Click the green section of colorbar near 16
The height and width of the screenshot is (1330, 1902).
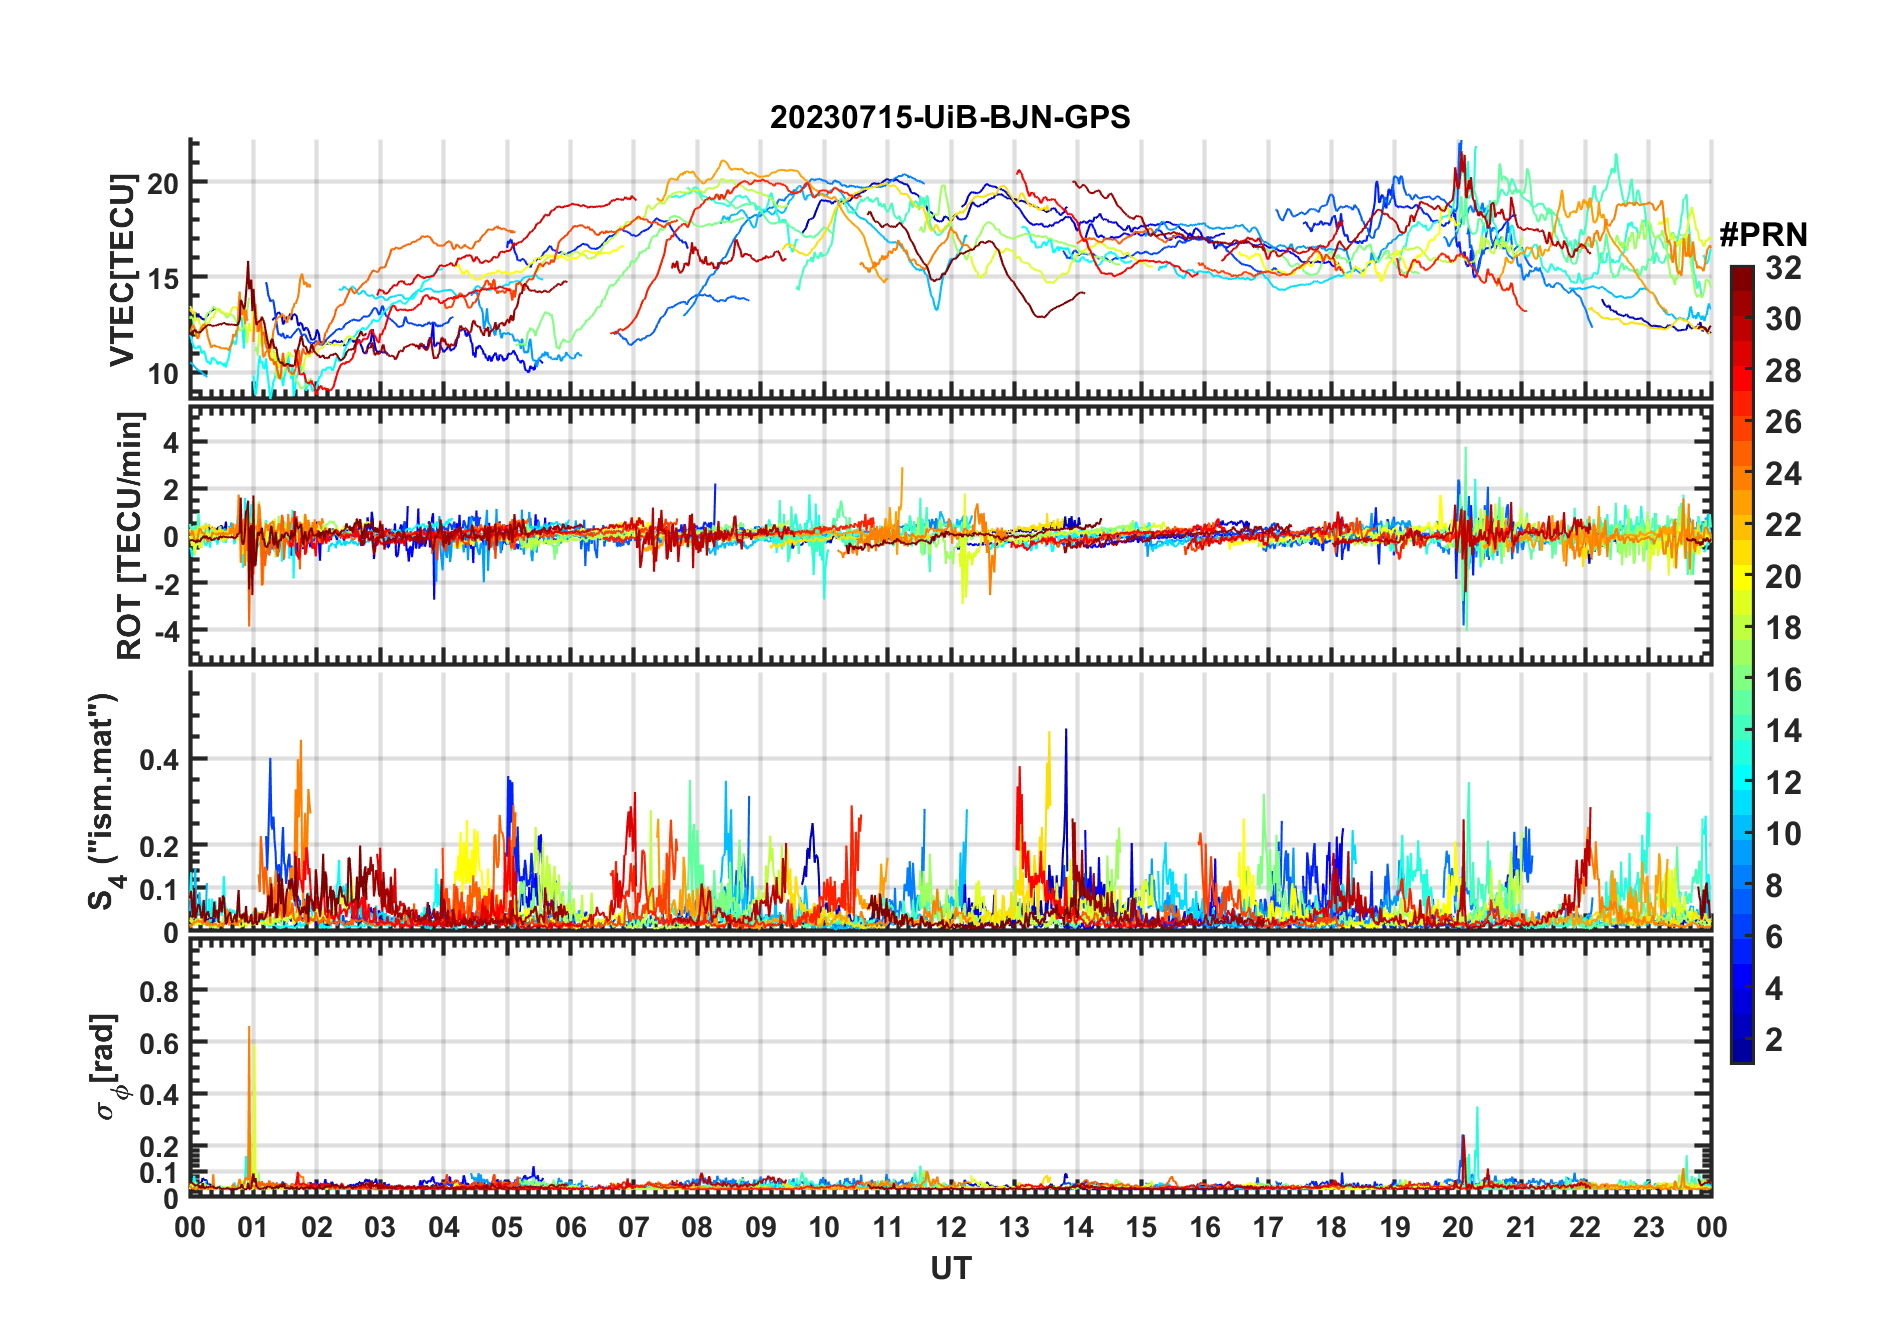(1741, 680)
